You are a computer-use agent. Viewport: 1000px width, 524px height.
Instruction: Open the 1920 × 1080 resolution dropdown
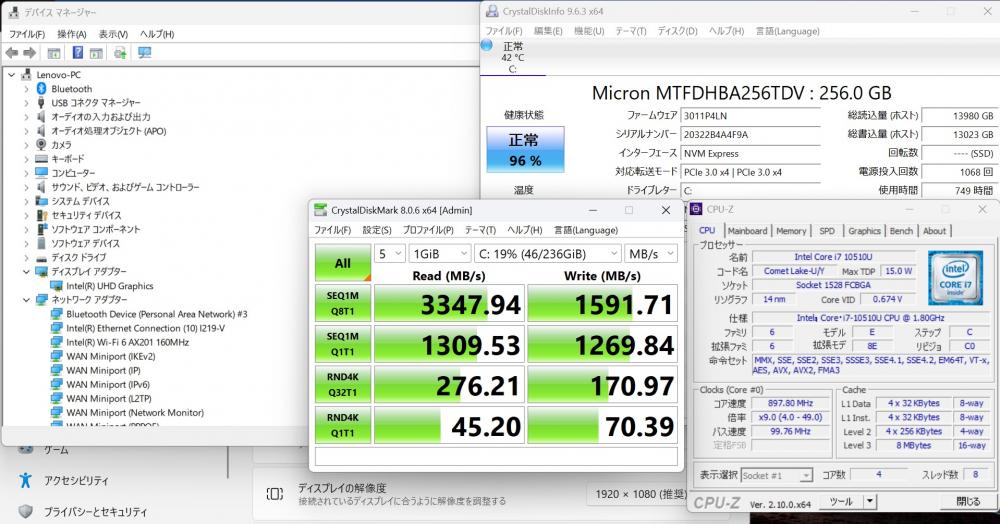click(x=638, y=494)
